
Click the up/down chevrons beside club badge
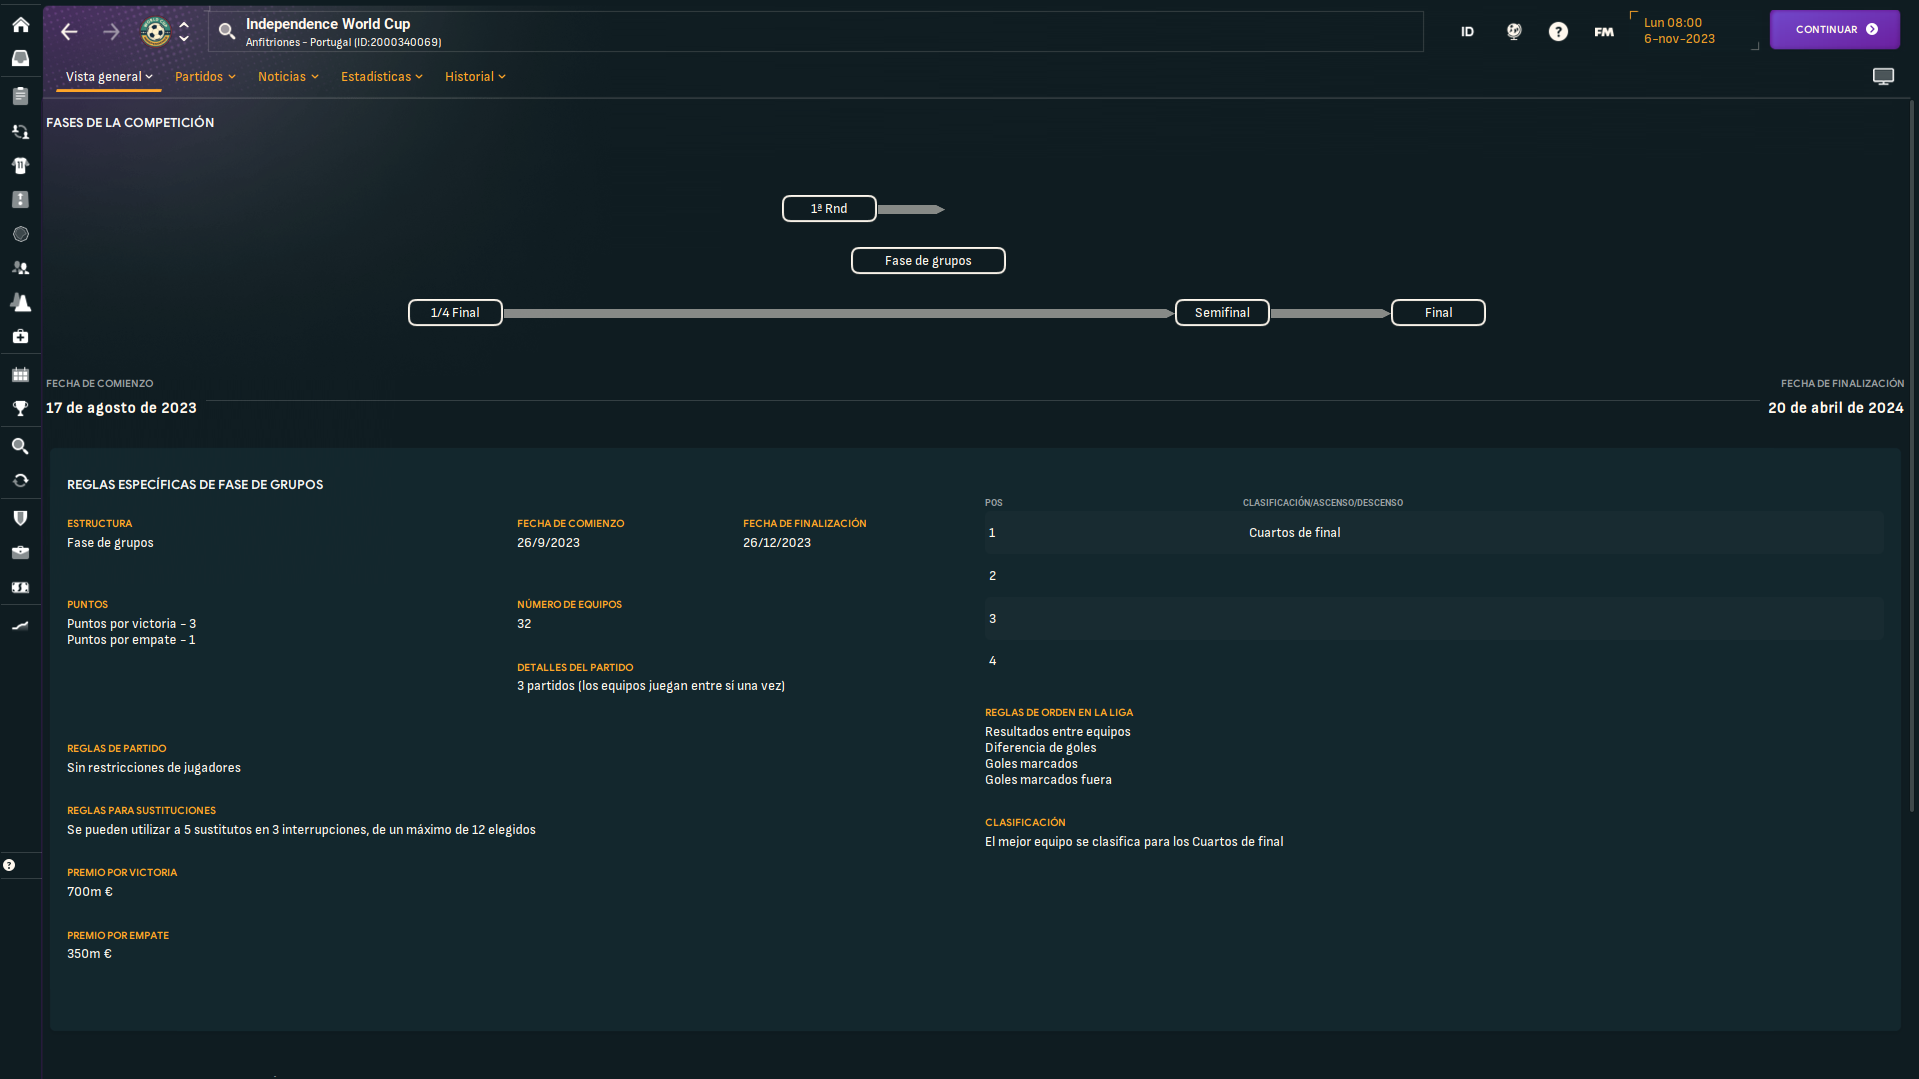[184, 31]
